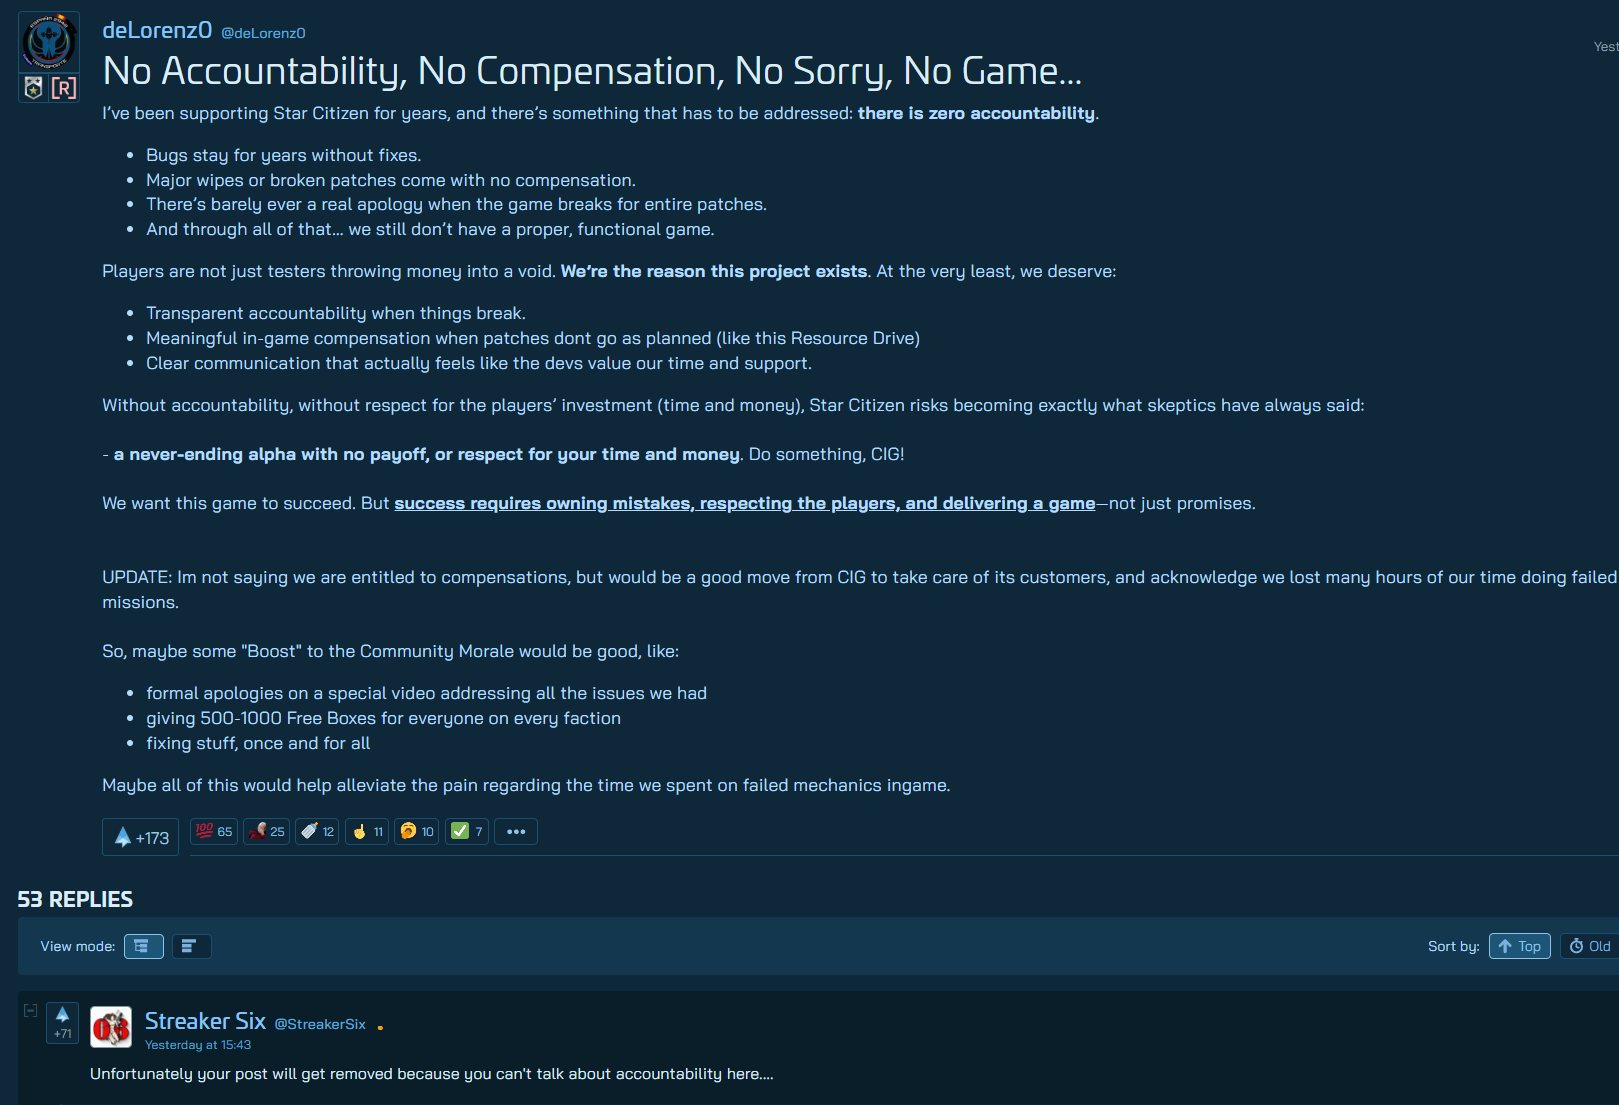1619x1105 pixels.
Task: Switch to flat view mode
Action: [x=191, y=946]
